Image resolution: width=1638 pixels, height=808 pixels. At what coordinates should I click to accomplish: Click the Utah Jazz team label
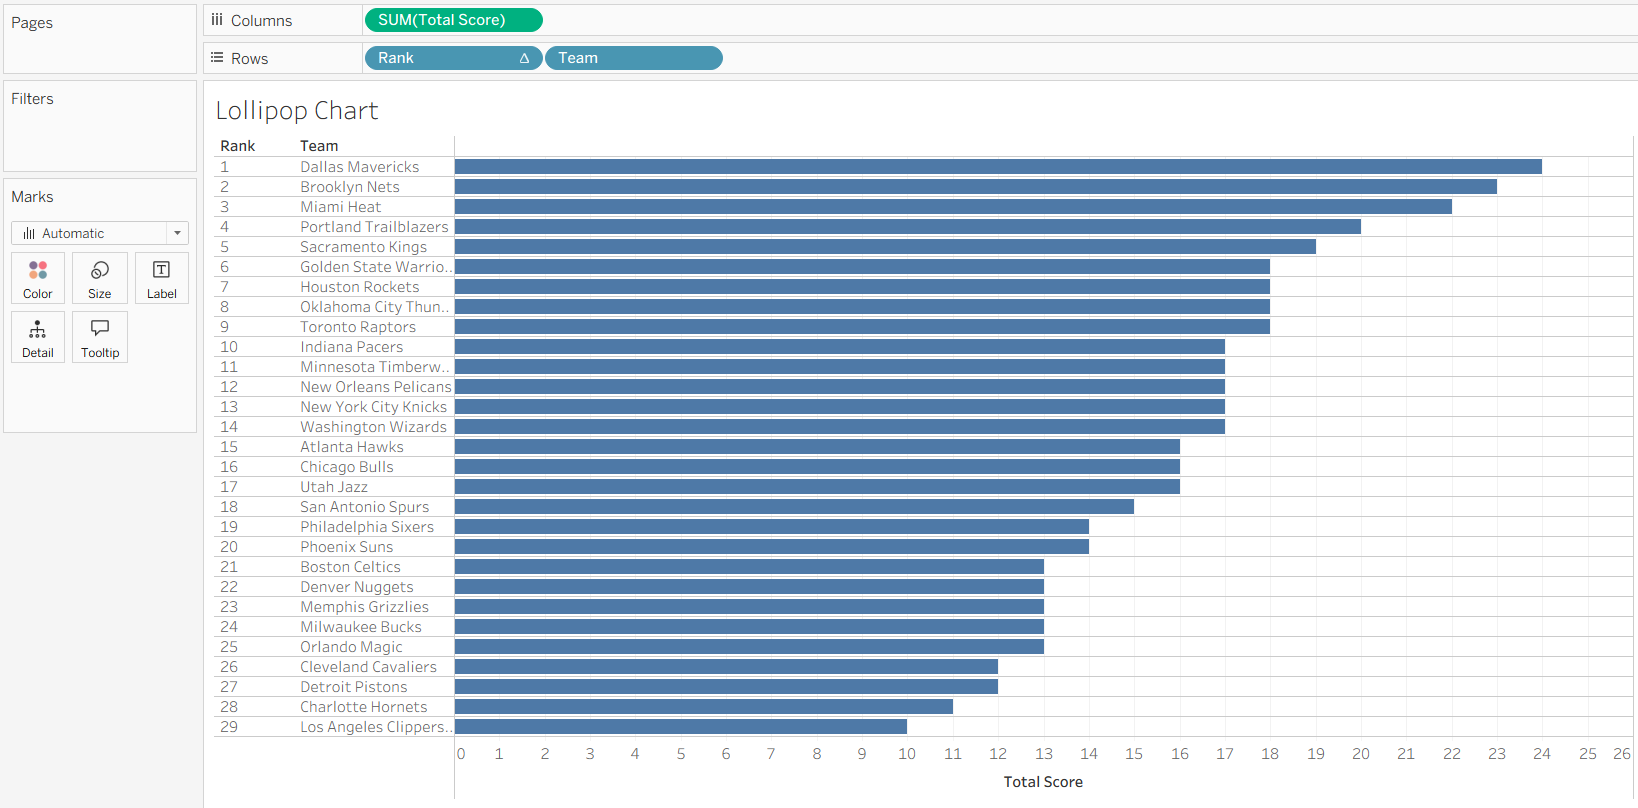tap(334, 487)
